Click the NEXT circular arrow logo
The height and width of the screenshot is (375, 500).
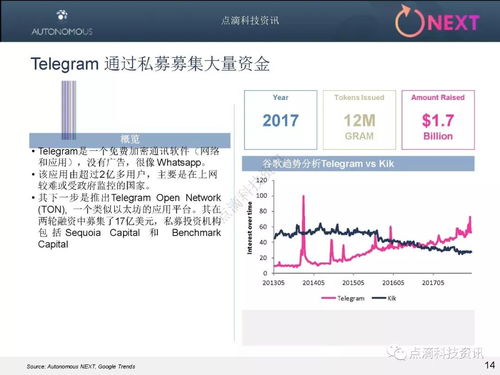(410, 21)
